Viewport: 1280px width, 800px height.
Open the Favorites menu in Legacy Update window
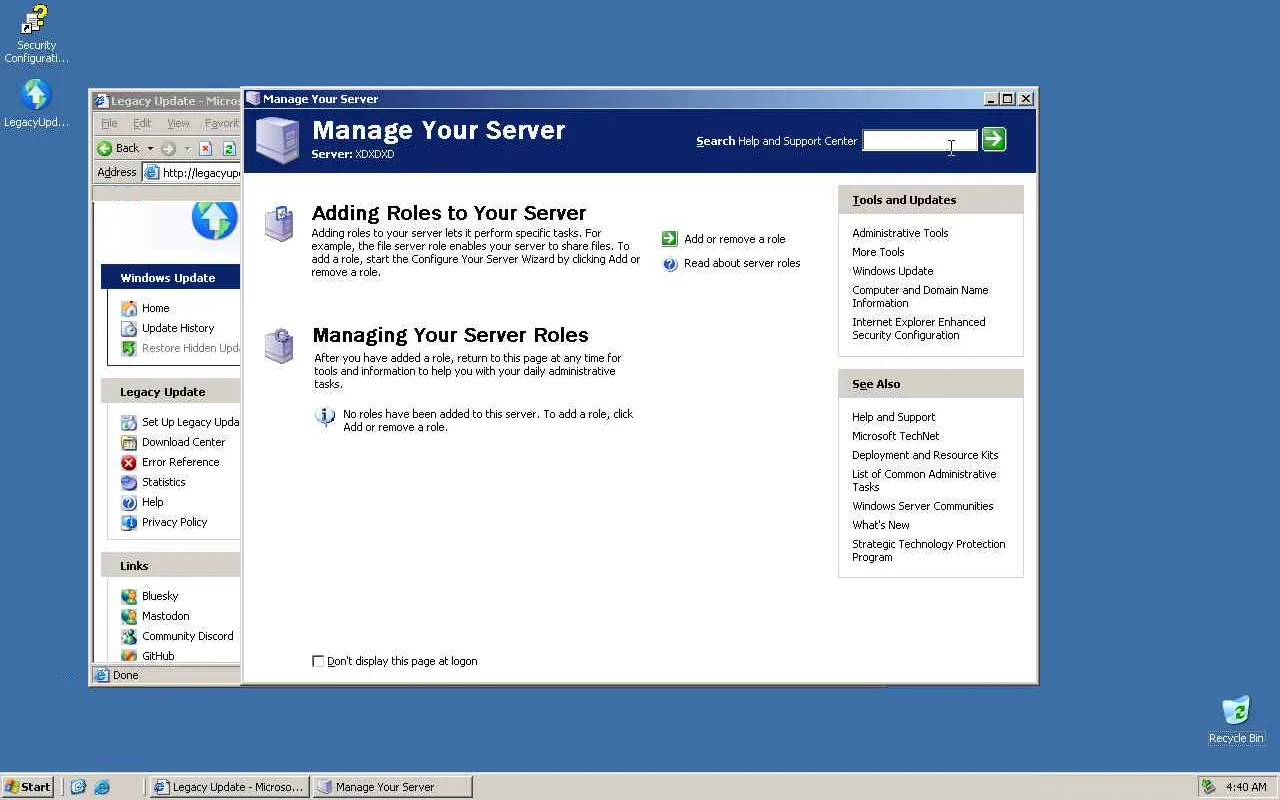click(221, 123)
